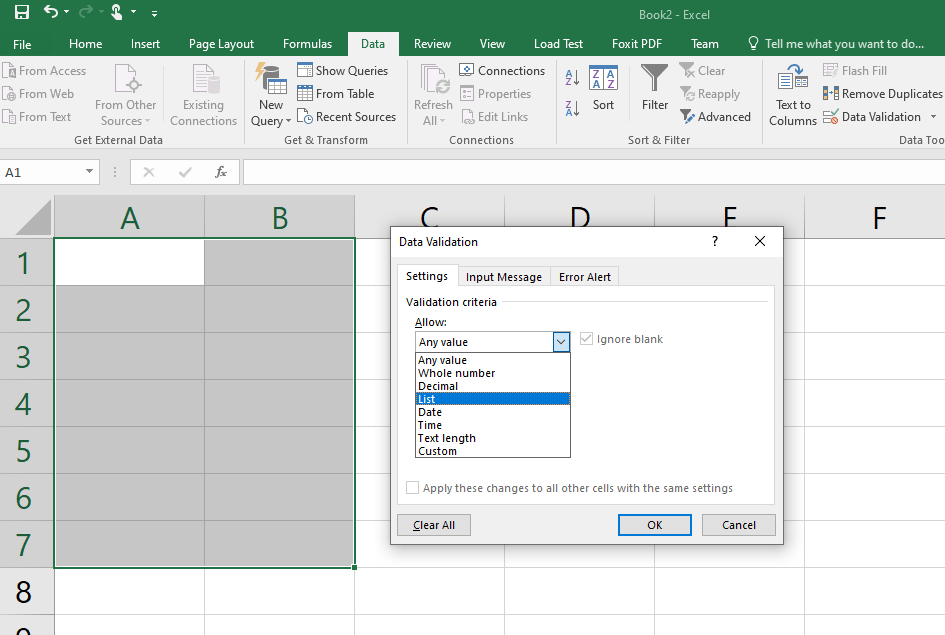The width and height of the screenshot is (945, 635).
Task: Click Data Validation ribbon button
Action: (x=872, y=116)
